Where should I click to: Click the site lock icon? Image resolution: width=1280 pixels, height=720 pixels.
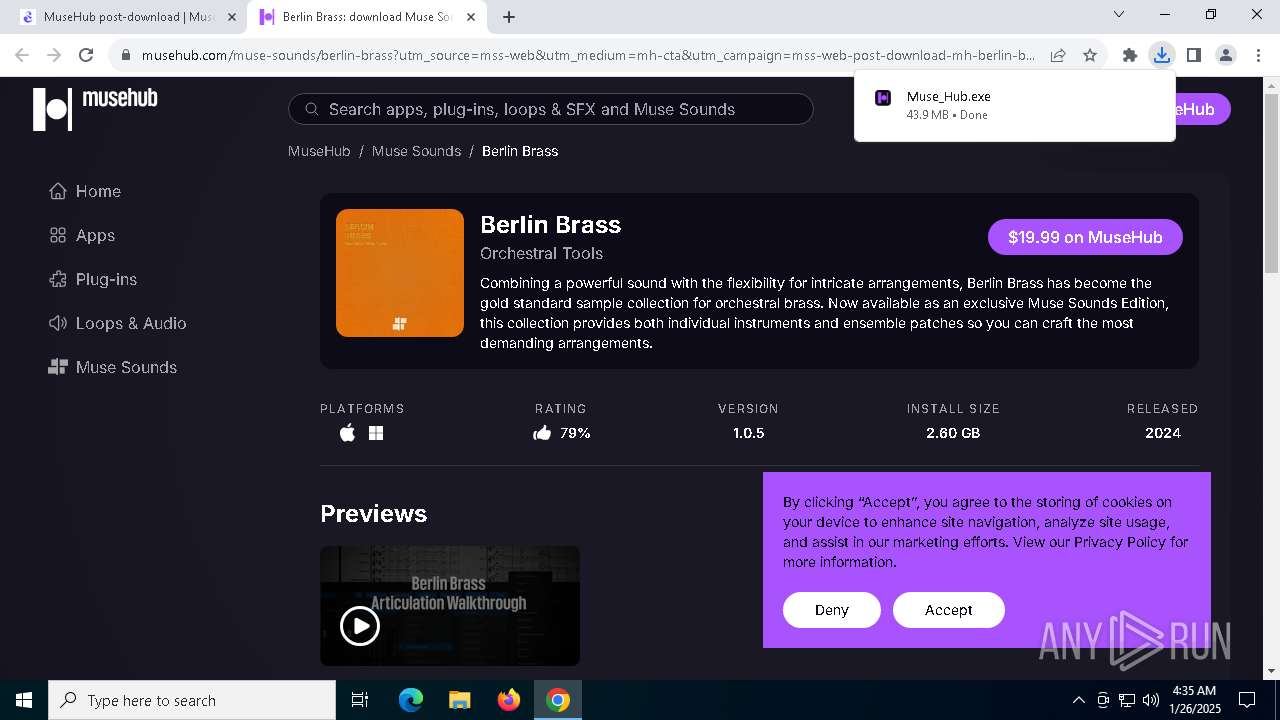pyautogui.click(x=125, y=55)
